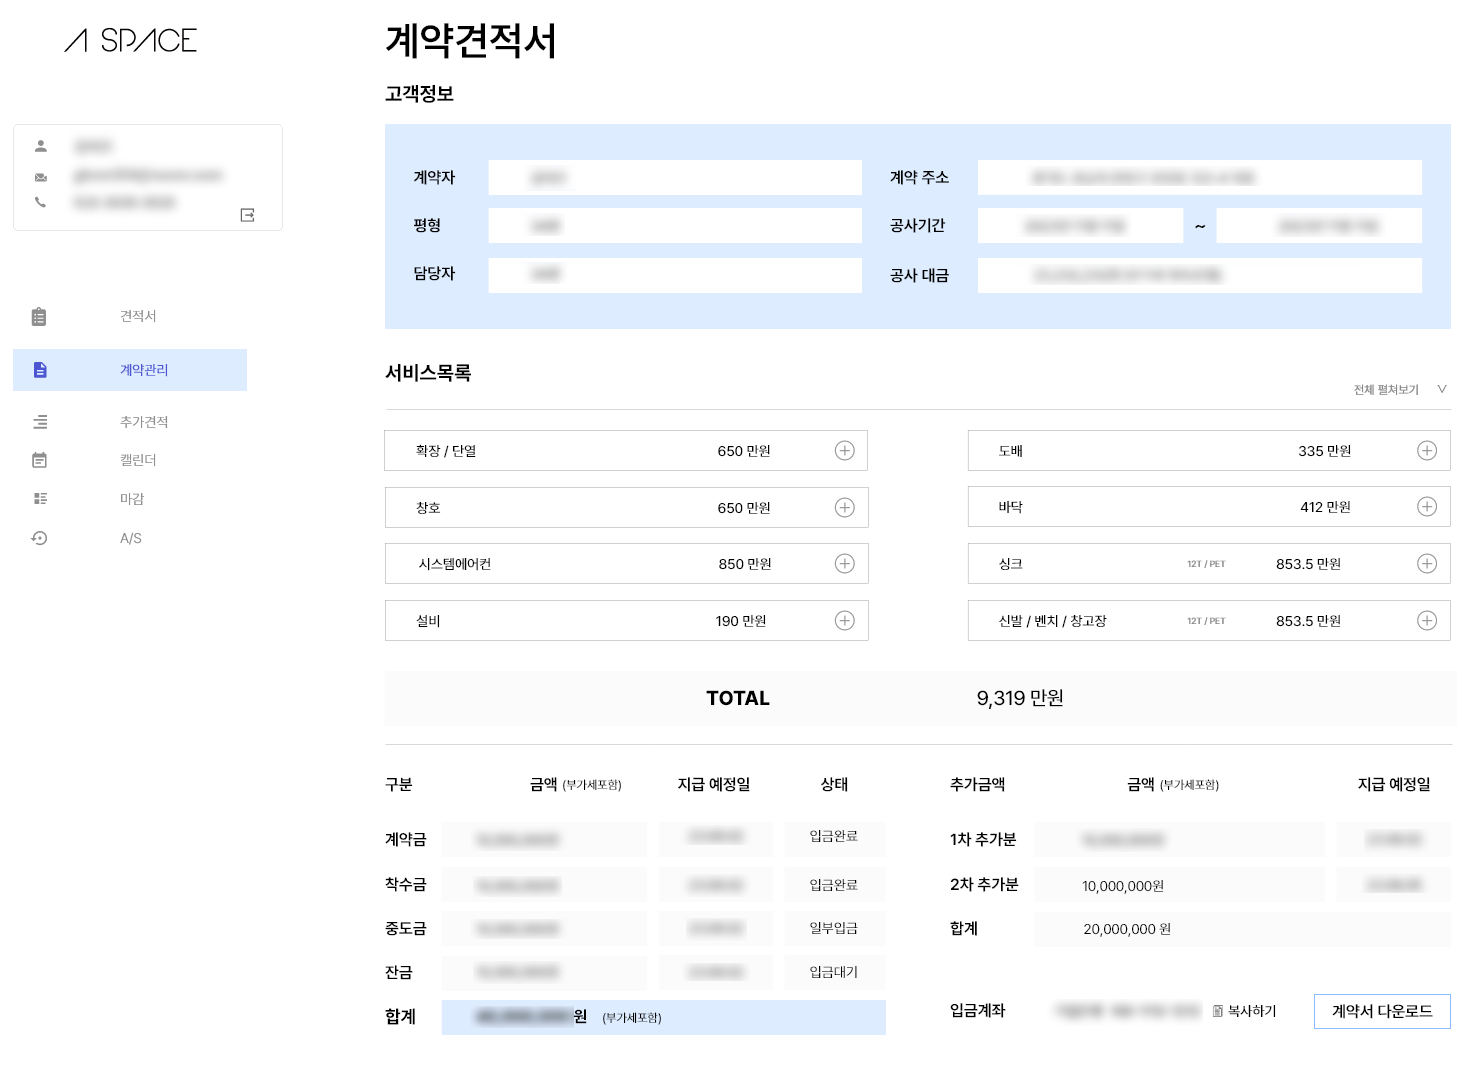Open 전체 펼쳐보기 to expand all services
1473x1080 pixels.
coord(1399,390)
